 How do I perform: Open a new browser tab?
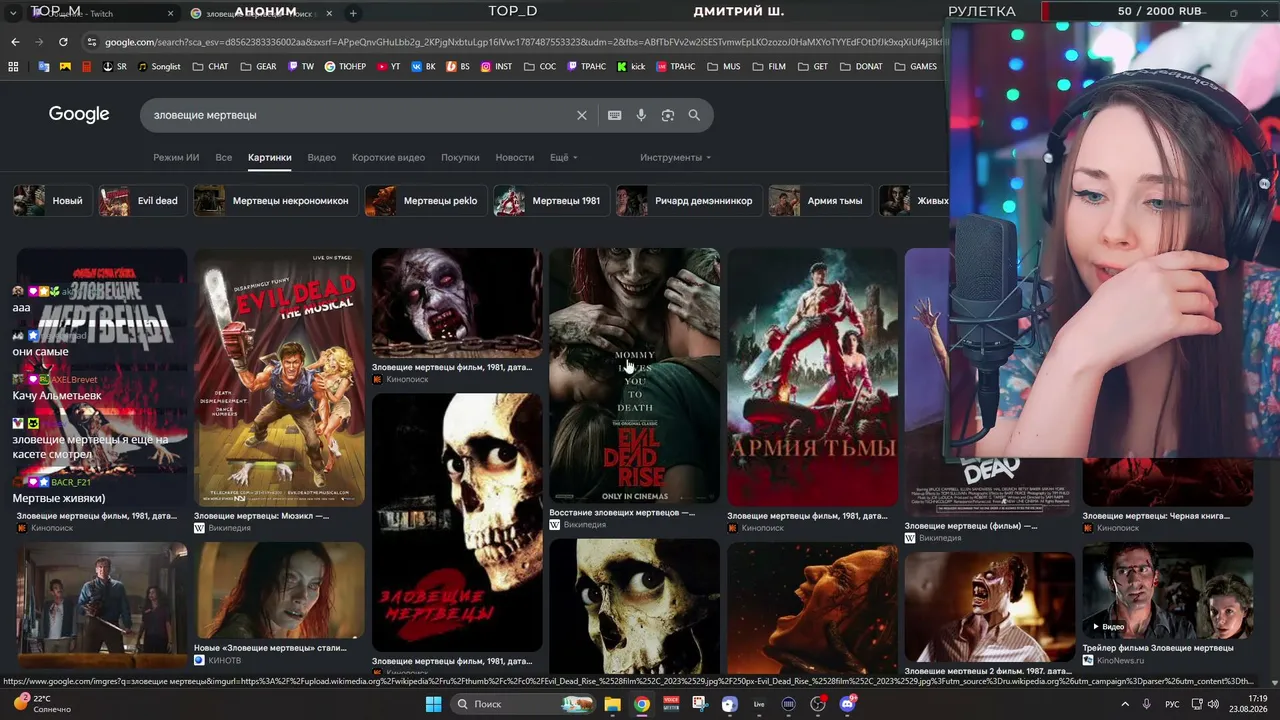point(353,14)
